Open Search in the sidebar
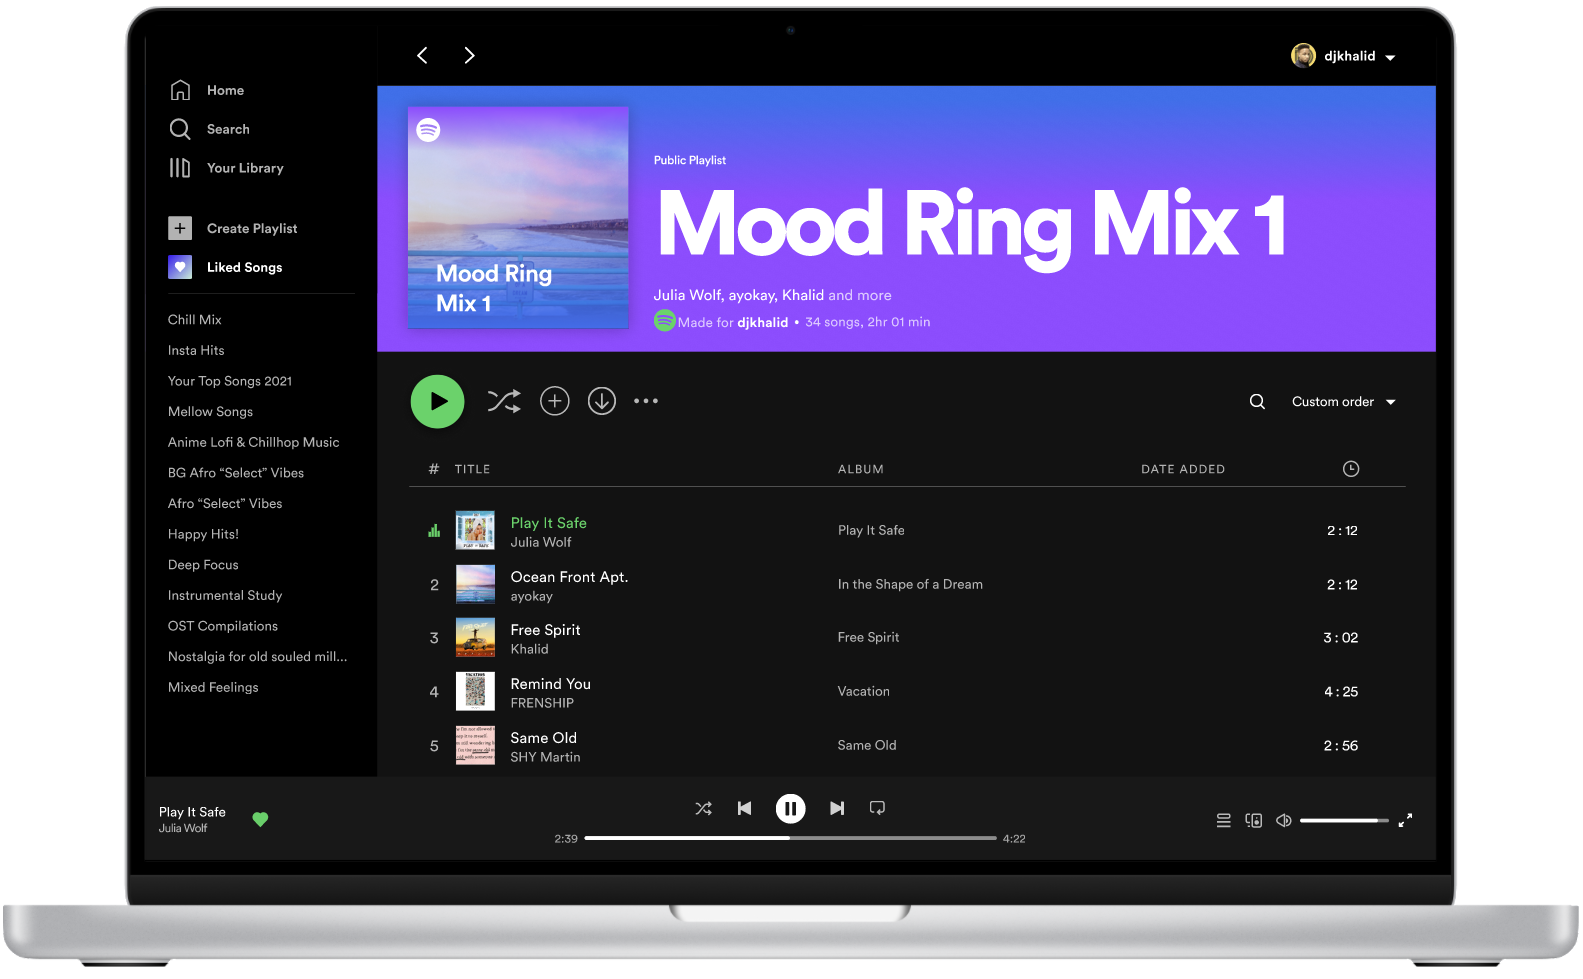 tap(210, 129)
